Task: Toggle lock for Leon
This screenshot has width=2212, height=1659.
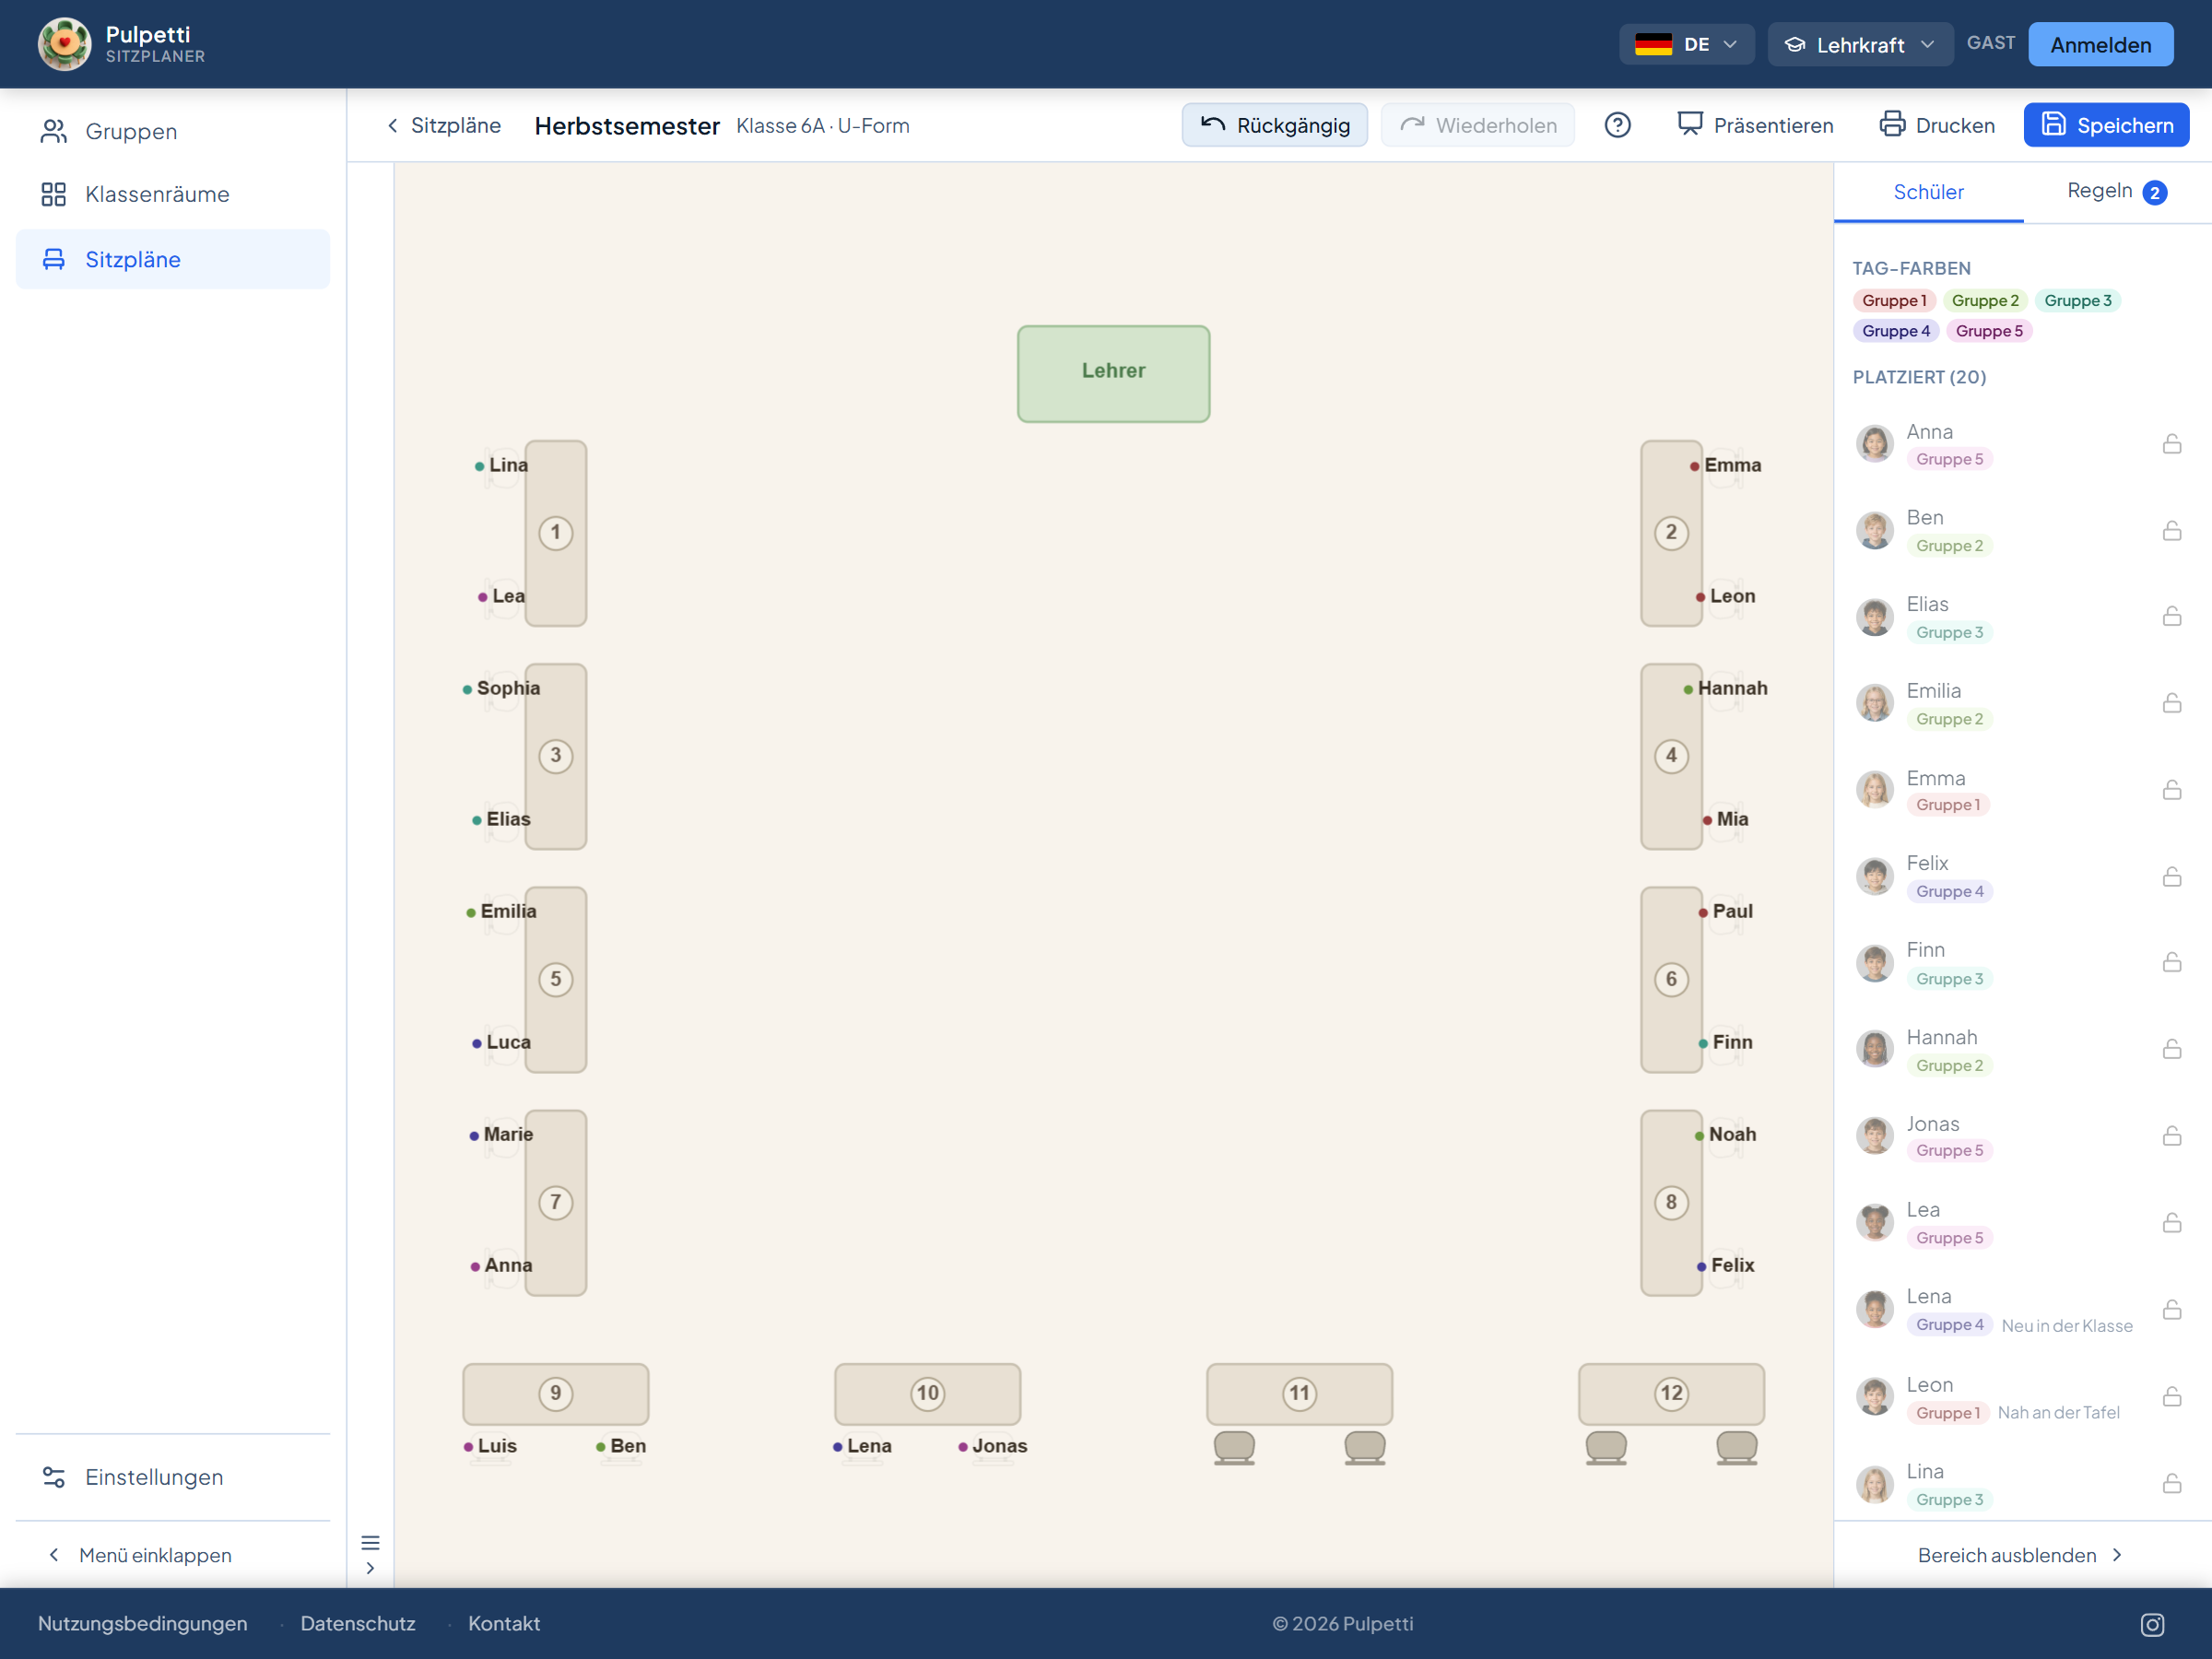Action: tap(2171, 1396)
